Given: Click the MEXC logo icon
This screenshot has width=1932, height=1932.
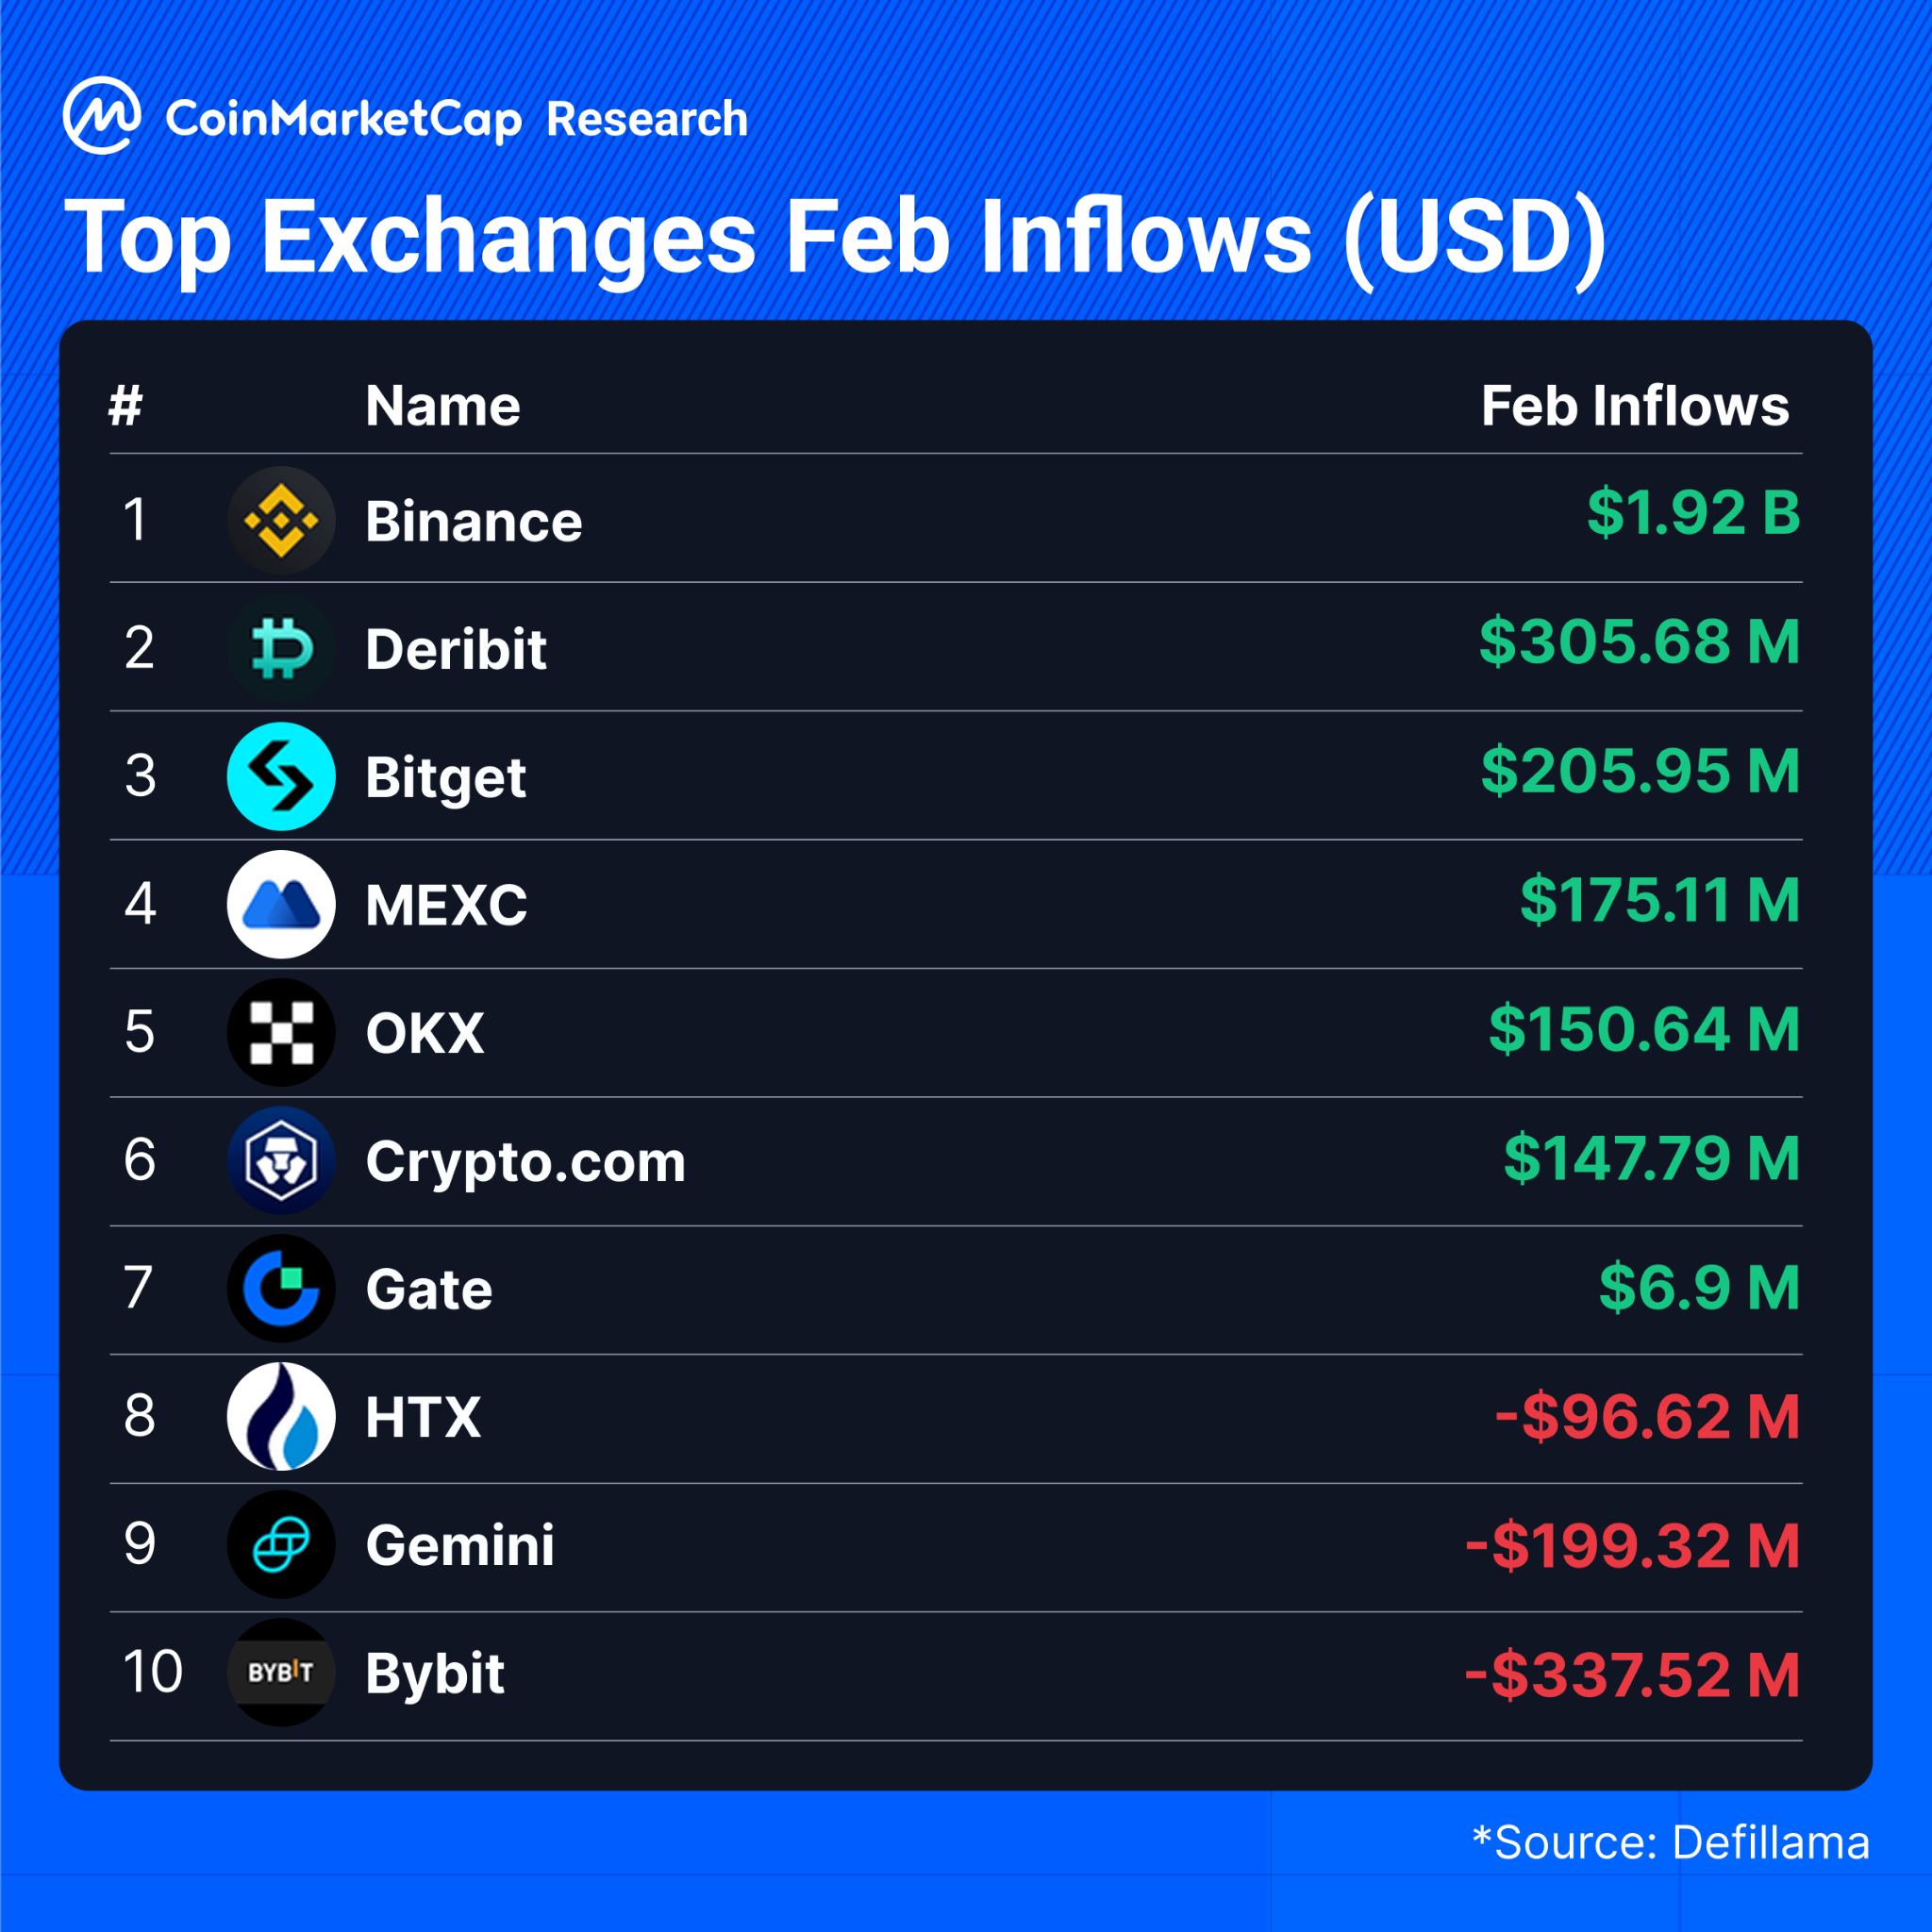Looking at the screenshot, I should pos(281,904).
